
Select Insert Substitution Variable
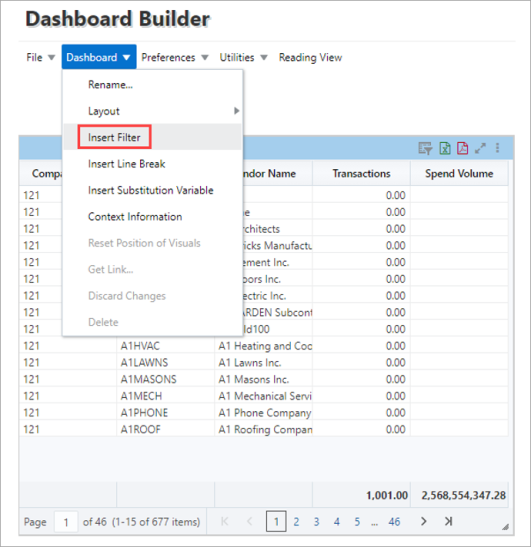[x=151, y=190]
